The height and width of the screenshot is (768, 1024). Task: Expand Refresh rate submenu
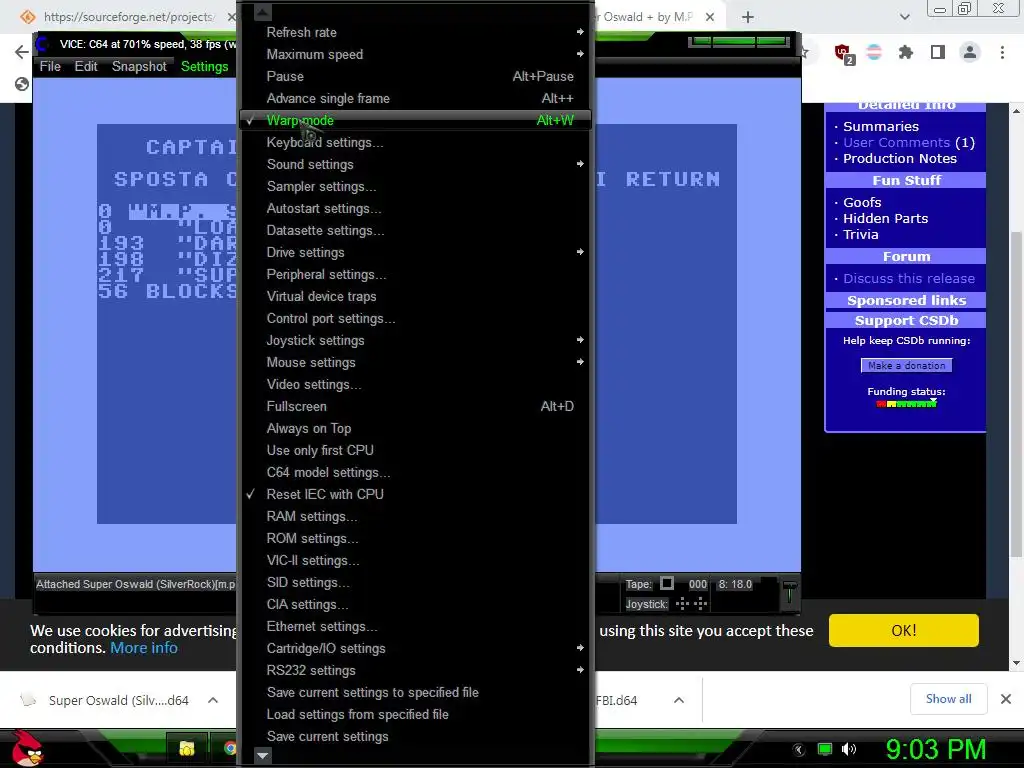[415, 32]
